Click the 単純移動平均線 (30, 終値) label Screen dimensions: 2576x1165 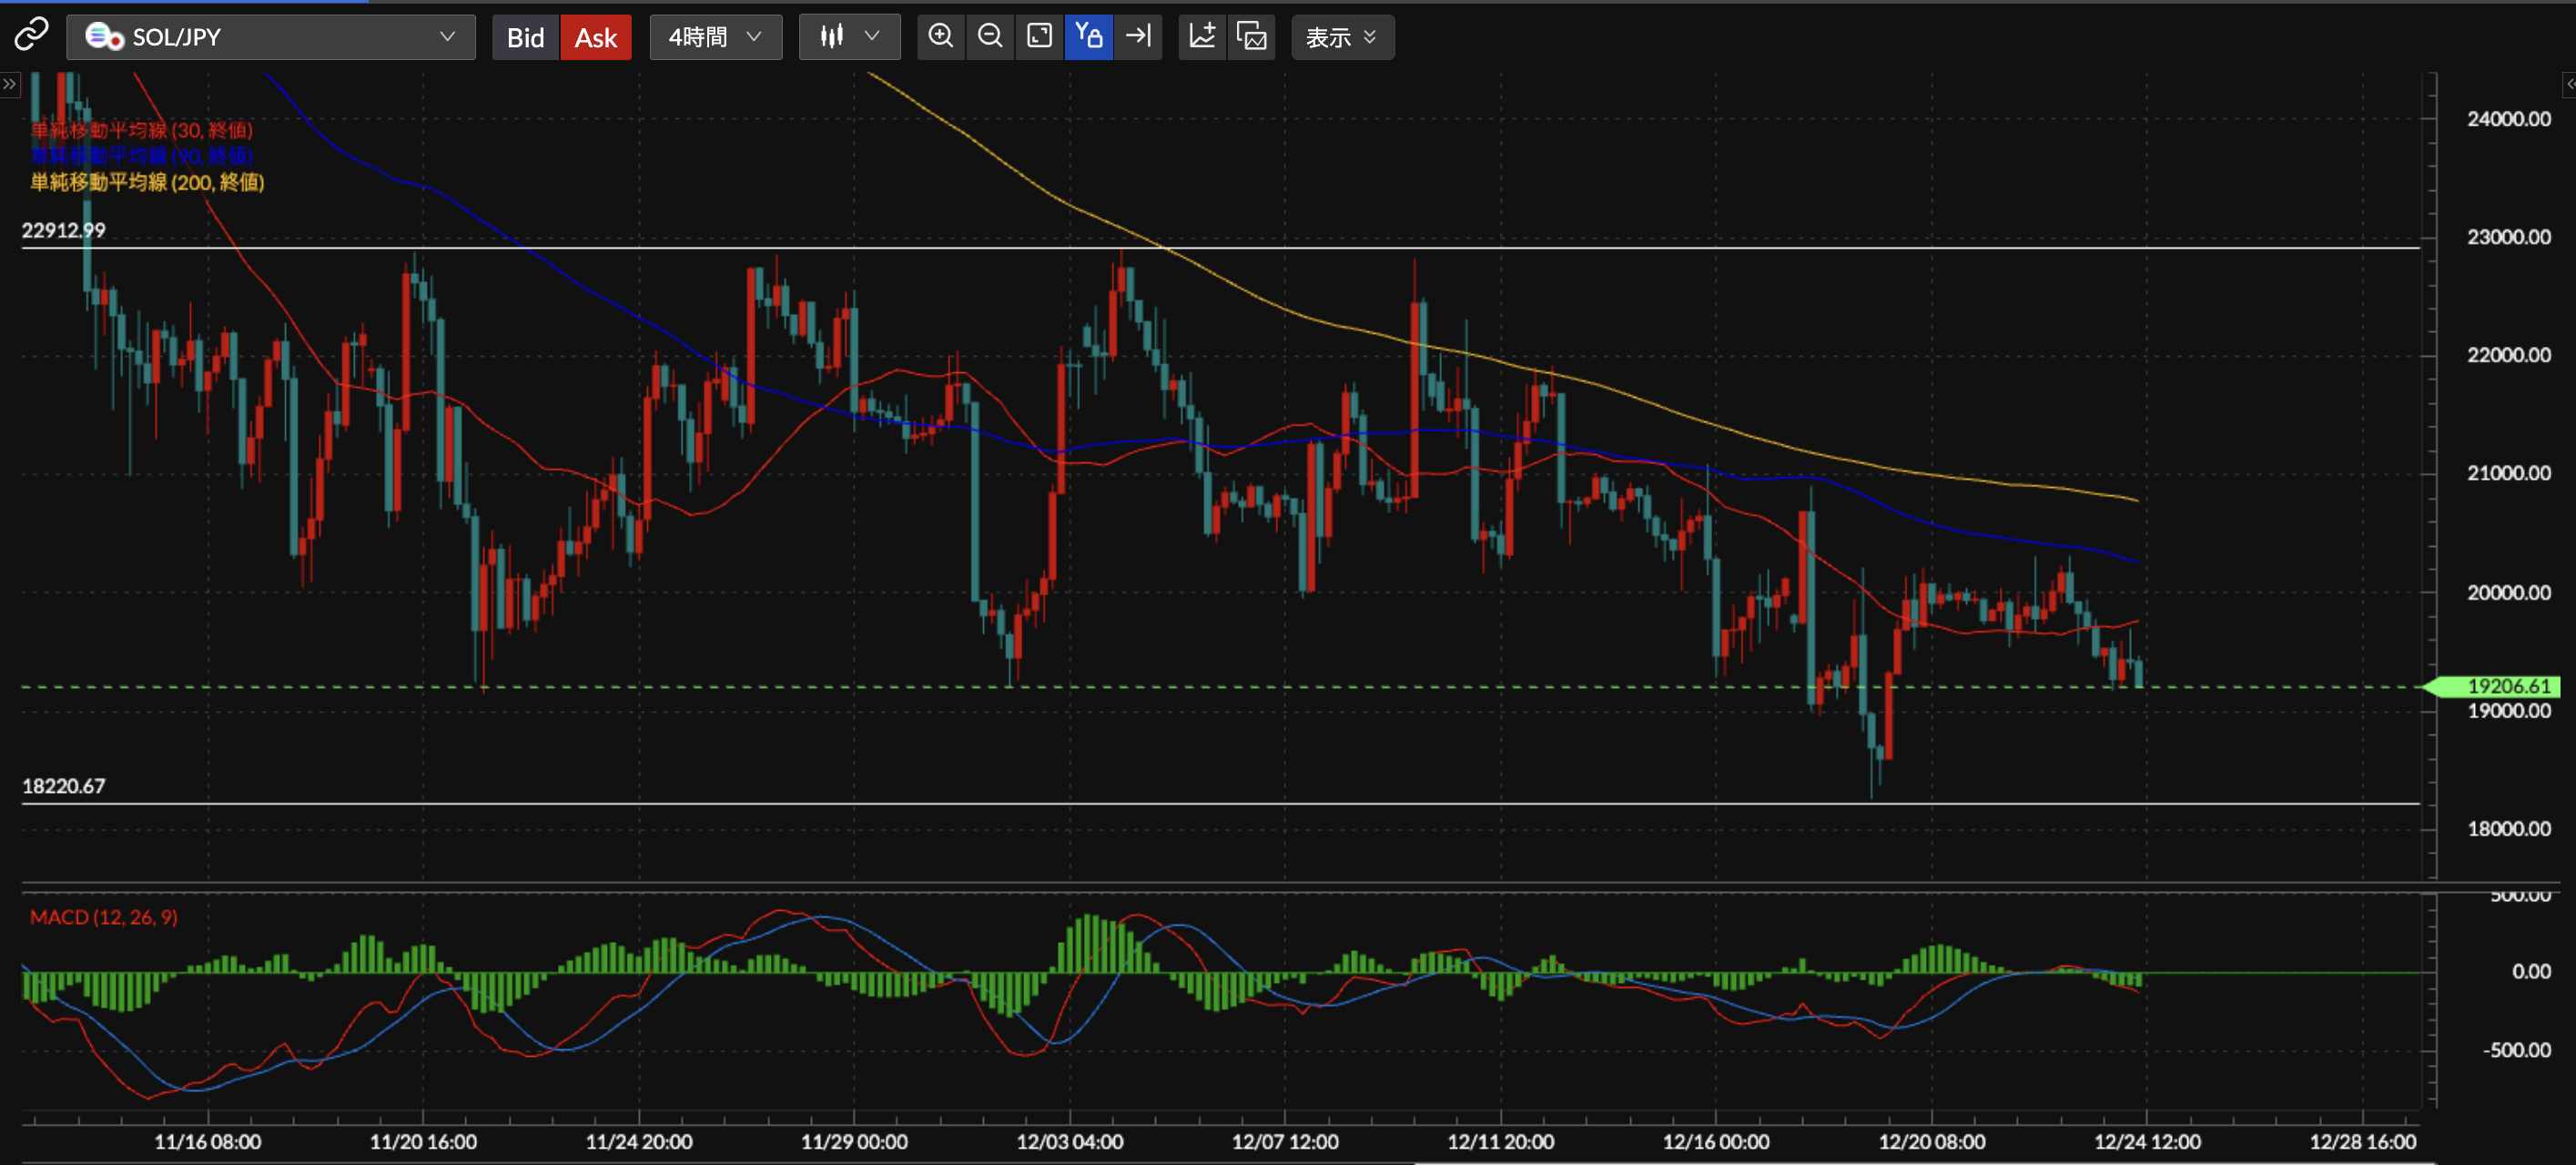coord(141,130)
